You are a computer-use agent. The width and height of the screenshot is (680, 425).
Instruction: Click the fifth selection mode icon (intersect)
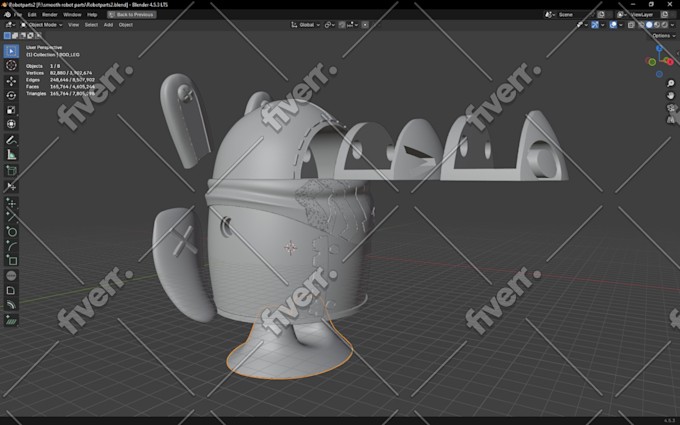pyautogui.click(x=38, y=36)
